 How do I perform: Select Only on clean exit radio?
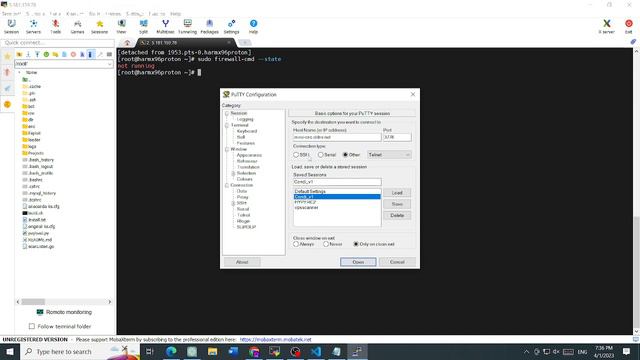(x=356, y=244)
